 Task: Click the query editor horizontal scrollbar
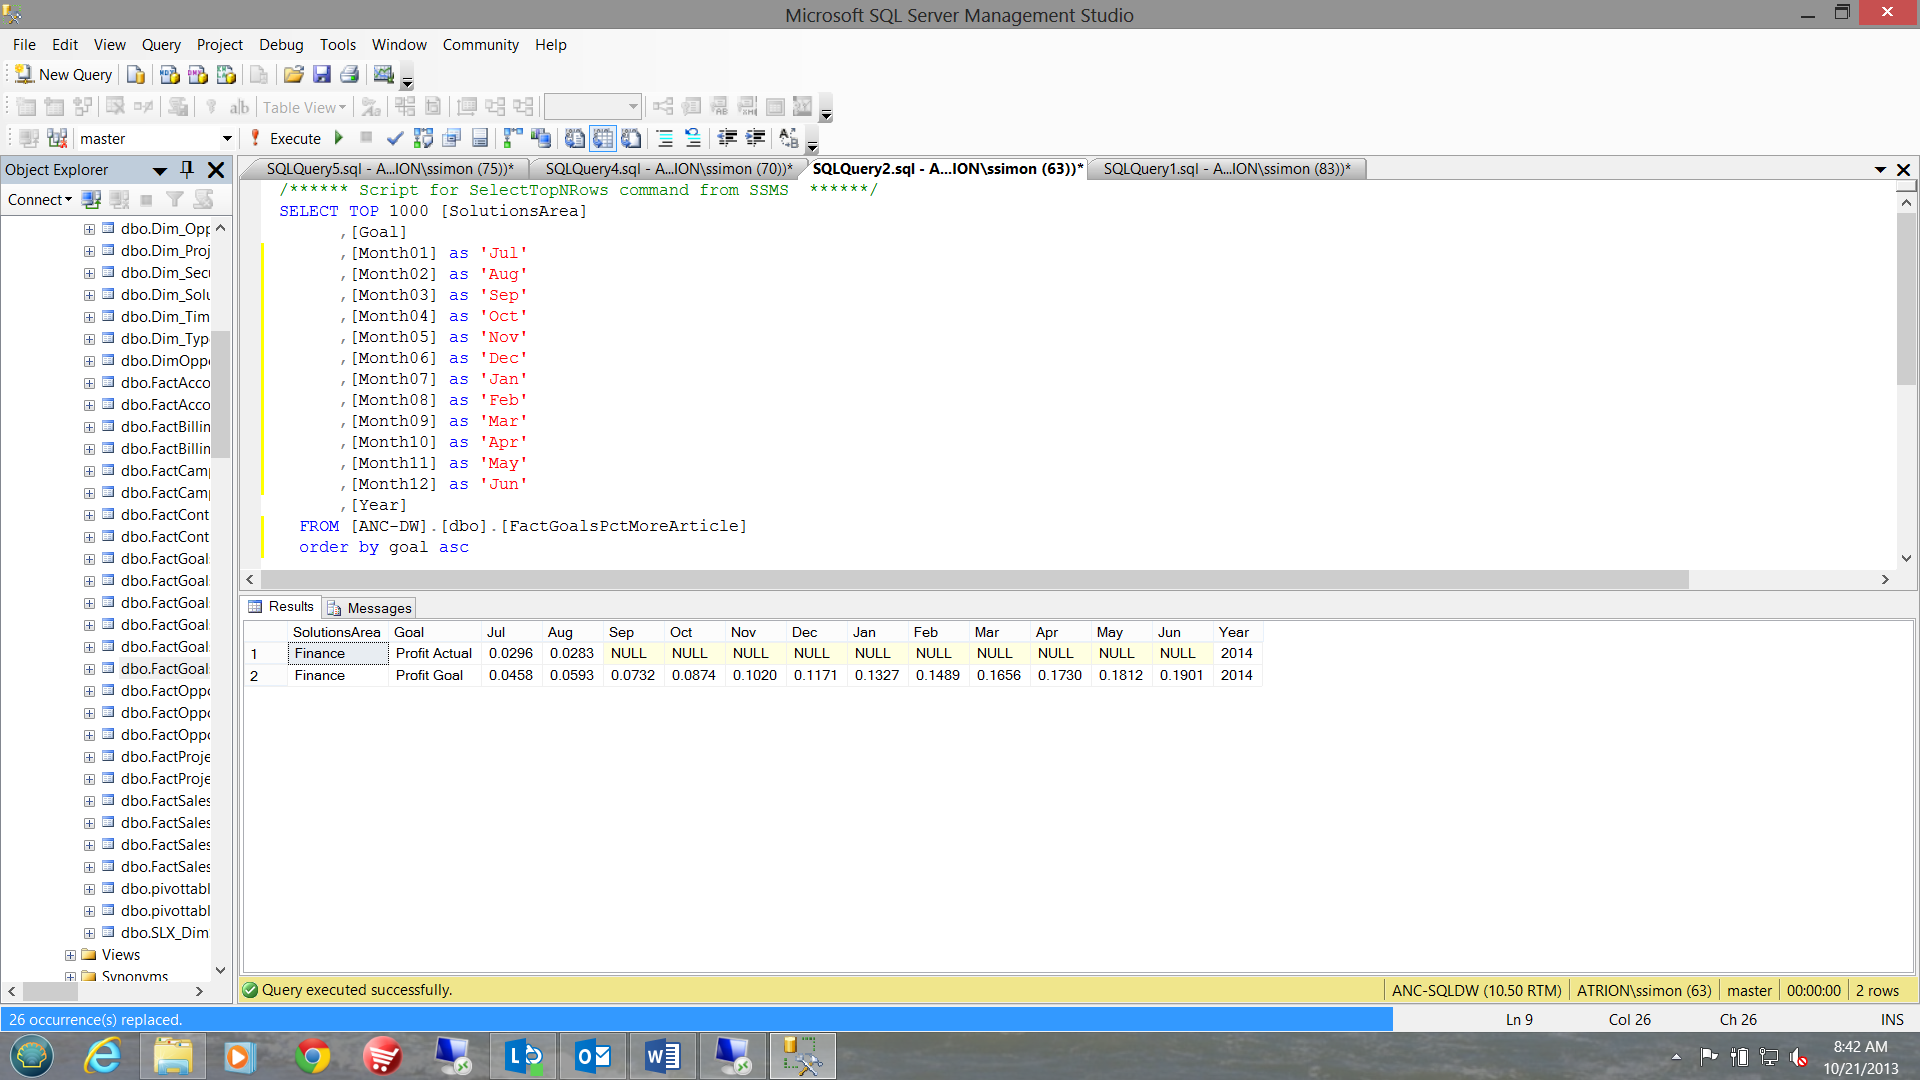[x=975, y=580]
